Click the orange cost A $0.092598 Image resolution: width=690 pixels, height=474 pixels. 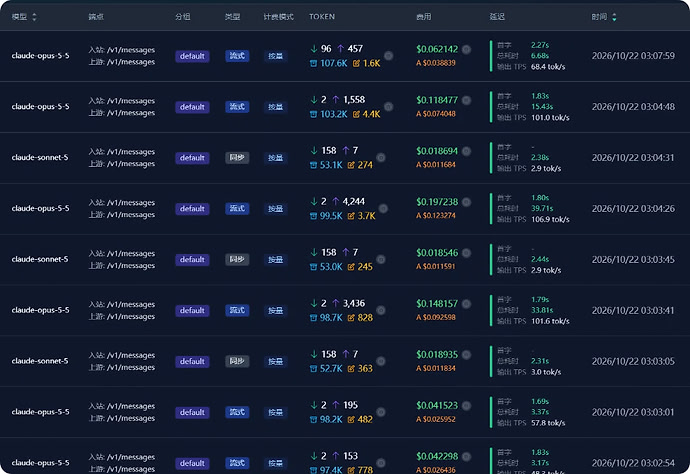(436, 317)
